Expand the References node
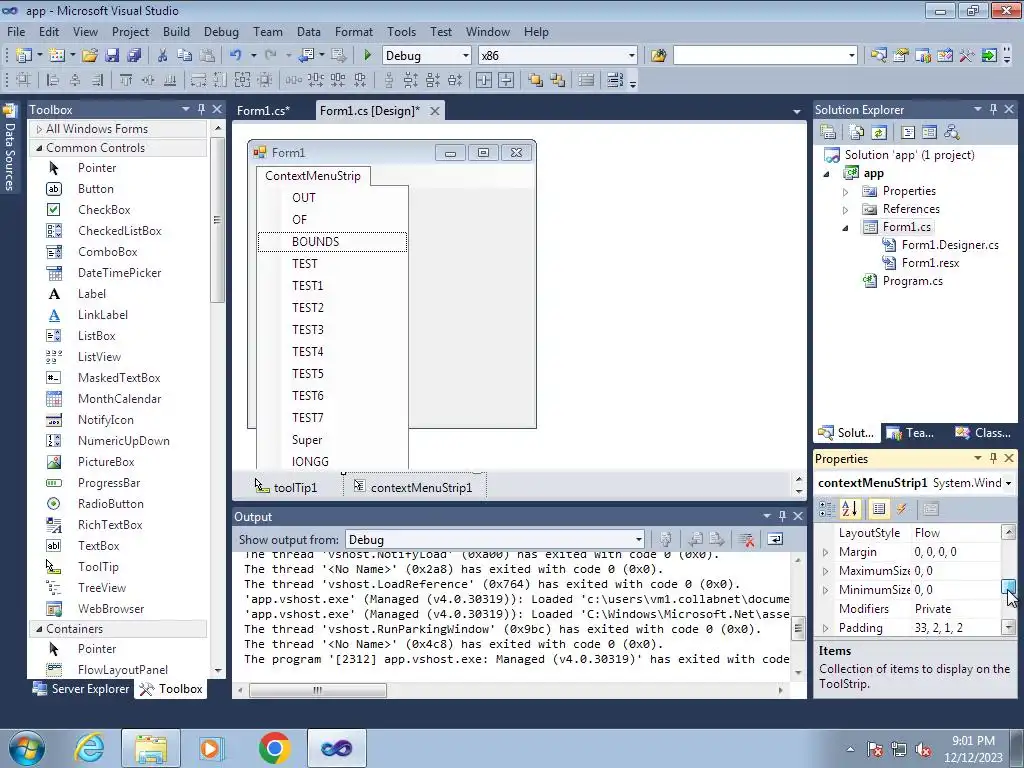Image resolution: width=1024 pixels, height=768 pixels. tap(845, 210)
